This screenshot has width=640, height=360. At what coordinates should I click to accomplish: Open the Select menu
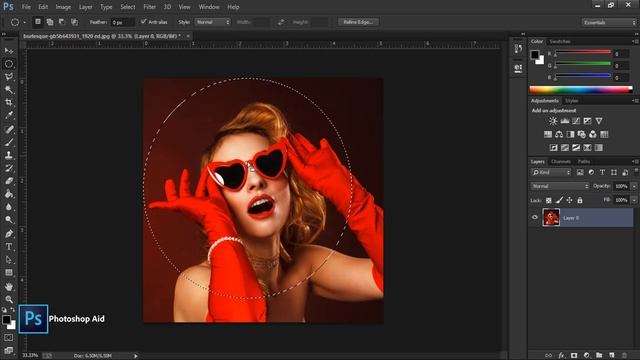(x=128, y=7)
